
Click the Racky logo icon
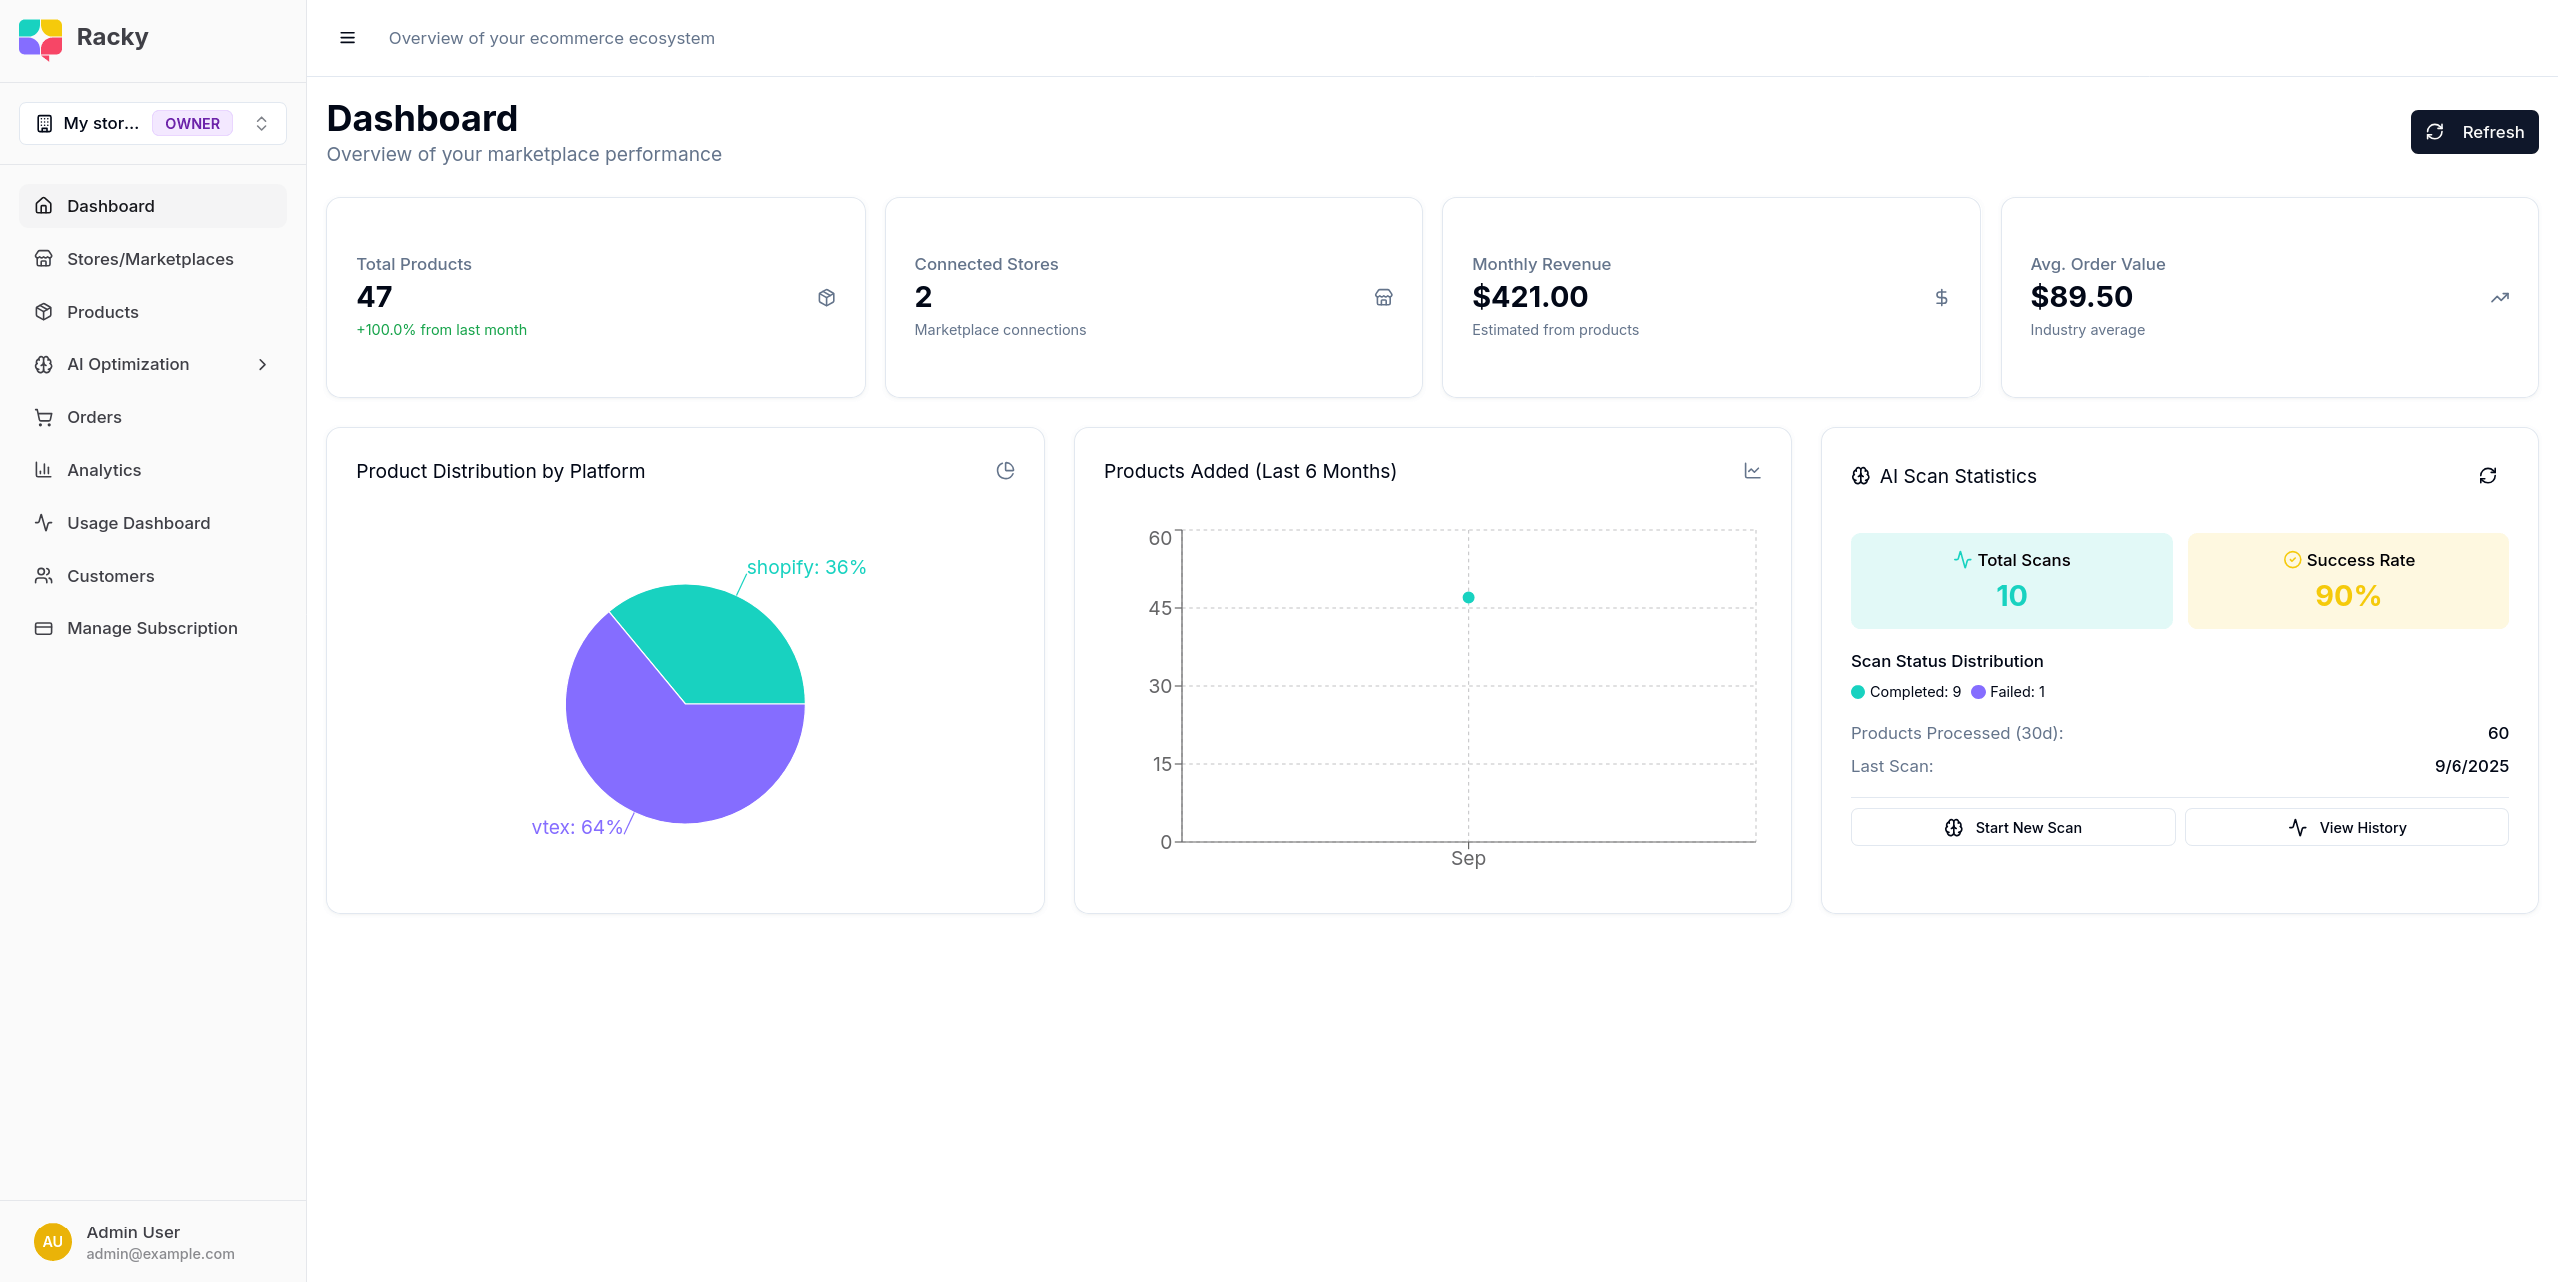coord(41,38)
